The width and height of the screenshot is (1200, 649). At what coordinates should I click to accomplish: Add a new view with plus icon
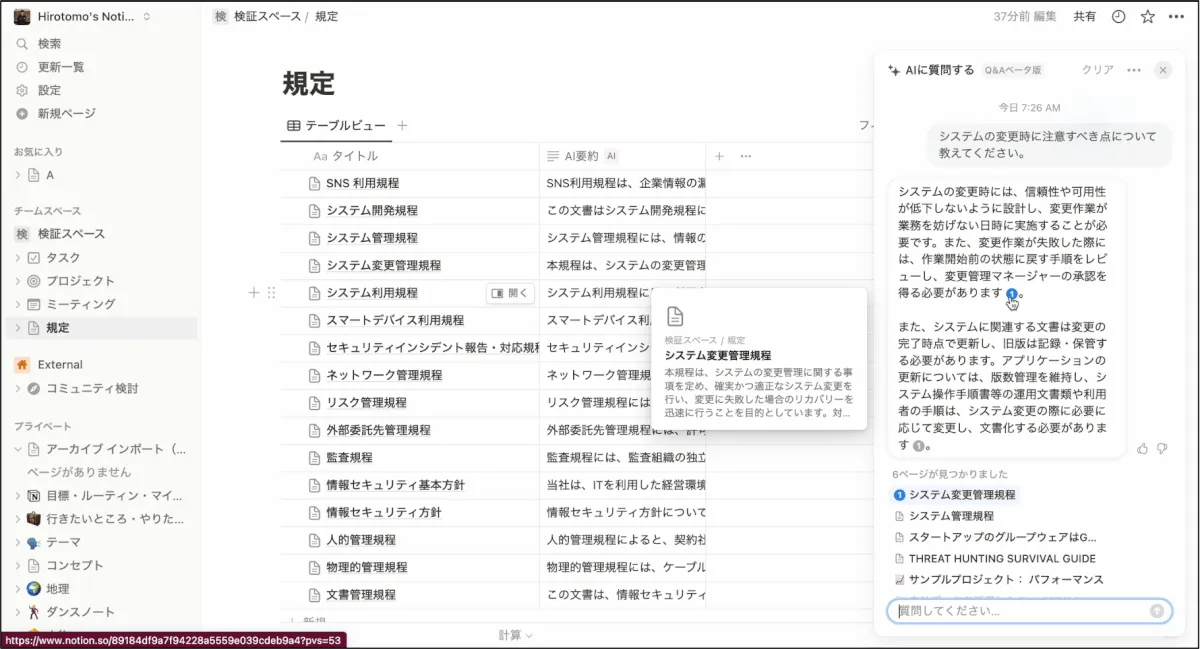[402, 126]
